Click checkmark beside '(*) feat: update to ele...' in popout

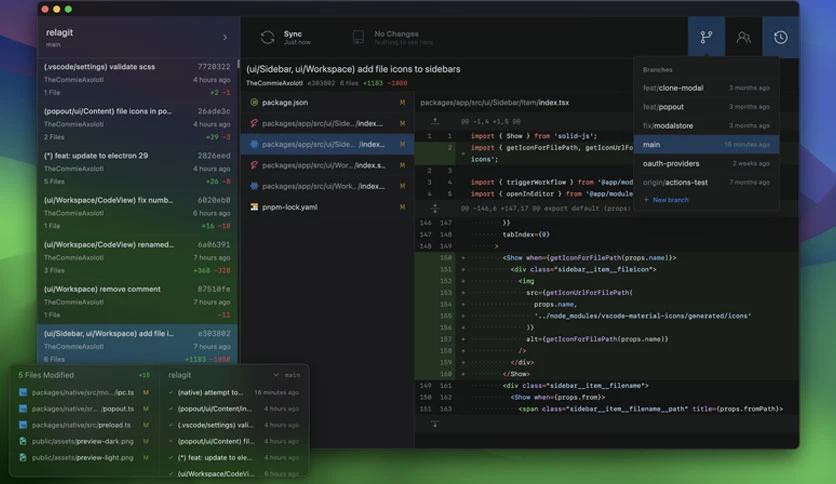[171, 457]
